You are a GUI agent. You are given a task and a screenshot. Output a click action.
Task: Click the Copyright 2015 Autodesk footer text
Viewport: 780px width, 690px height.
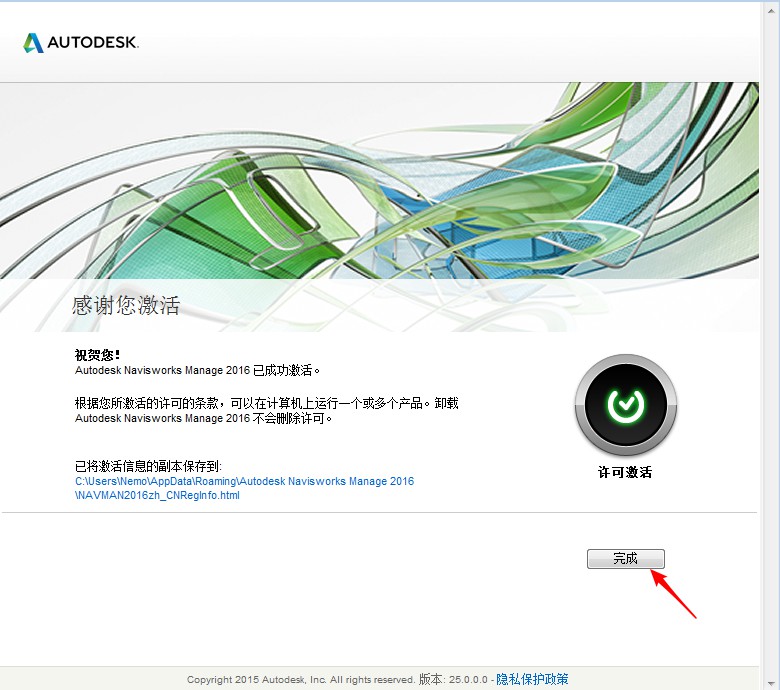(300, 680)
